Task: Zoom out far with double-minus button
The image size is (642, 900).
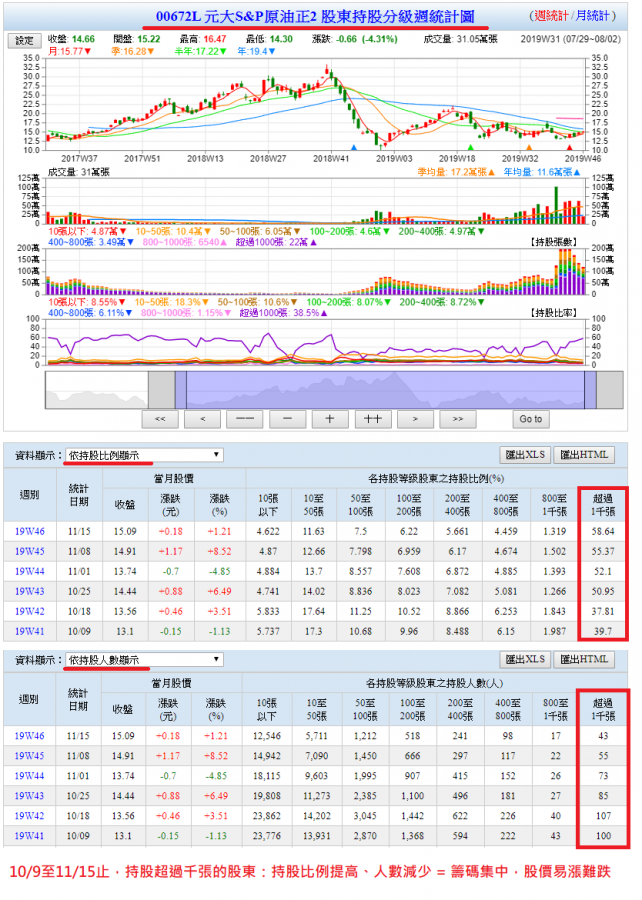Action: (245, 419)
